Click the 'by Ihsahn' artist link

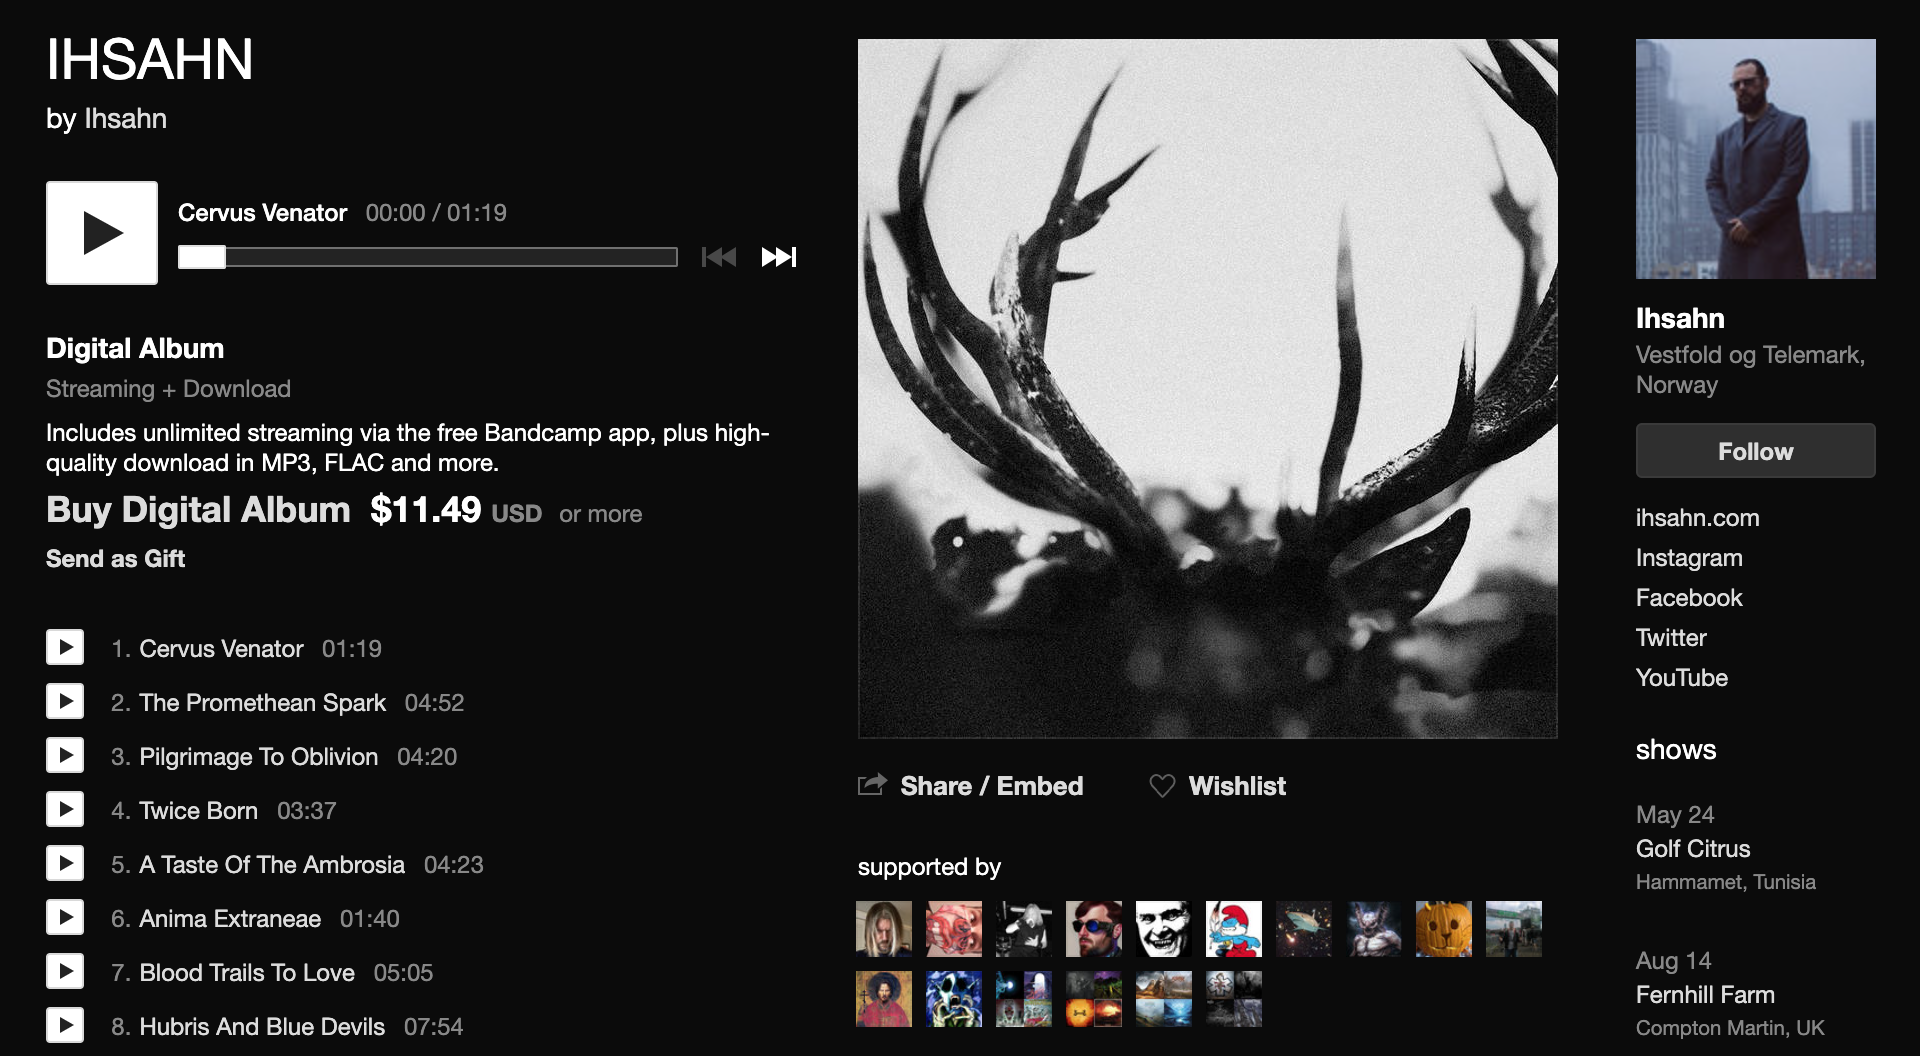(x=125, y=119)
